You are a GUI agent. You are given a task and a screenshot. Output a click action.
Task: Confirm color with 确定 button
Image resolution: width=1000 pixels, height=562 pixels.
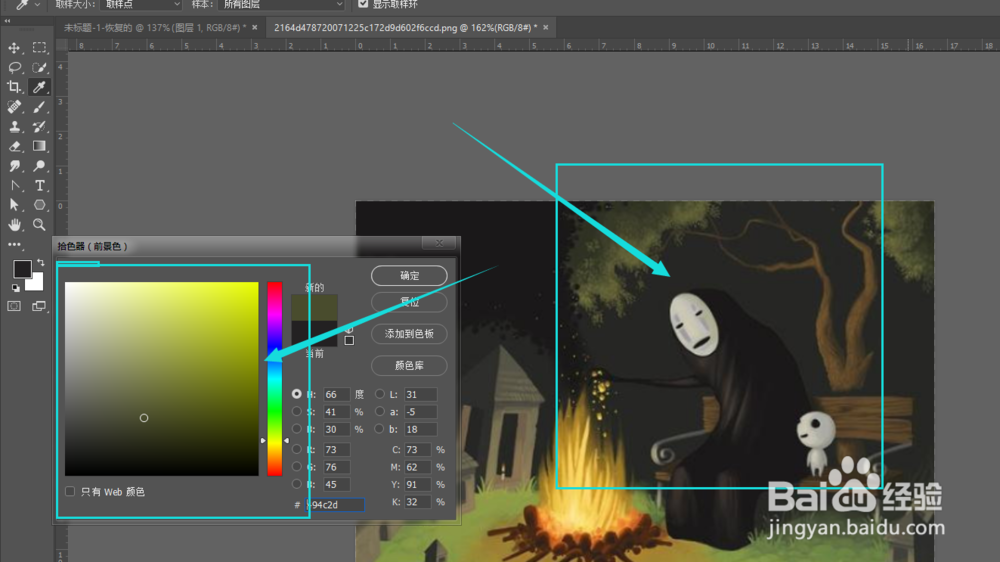[x=409, y=276]
